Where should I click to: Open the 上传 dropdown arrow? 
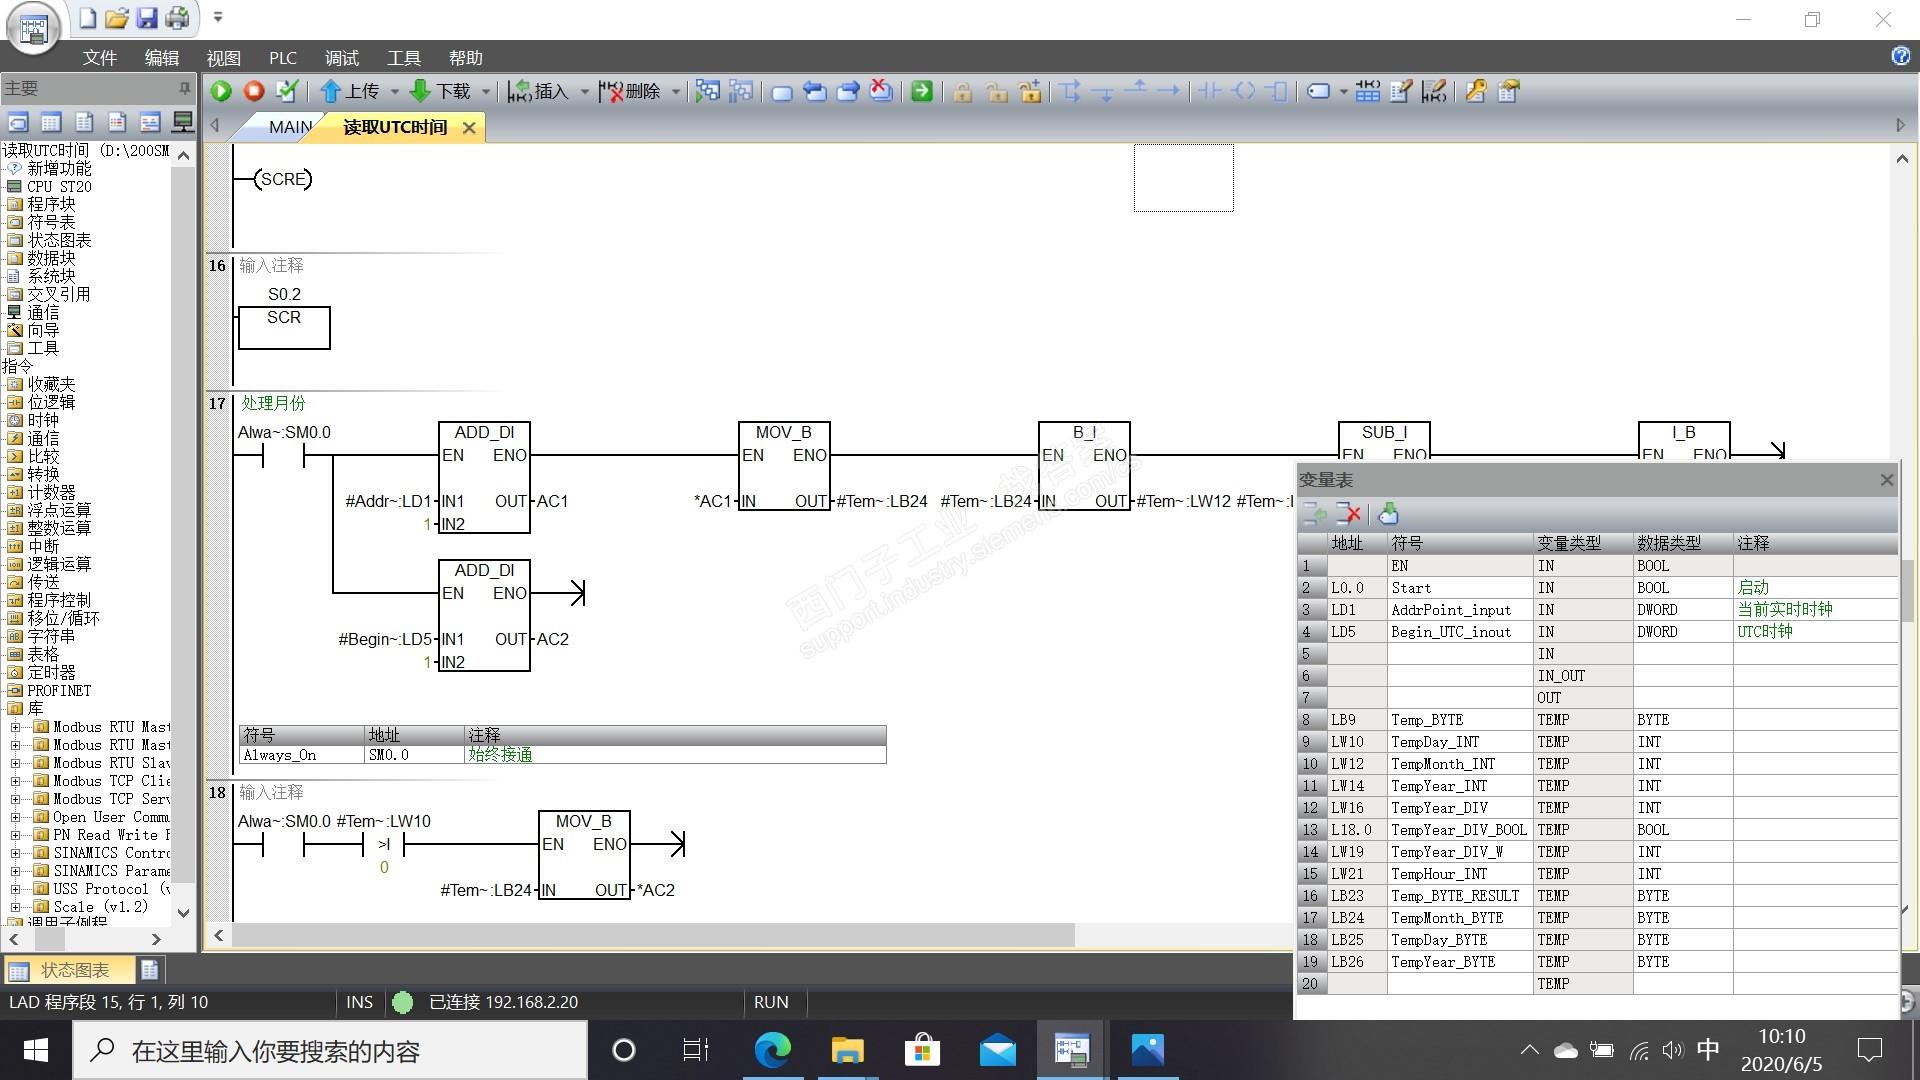click(394, 92)
